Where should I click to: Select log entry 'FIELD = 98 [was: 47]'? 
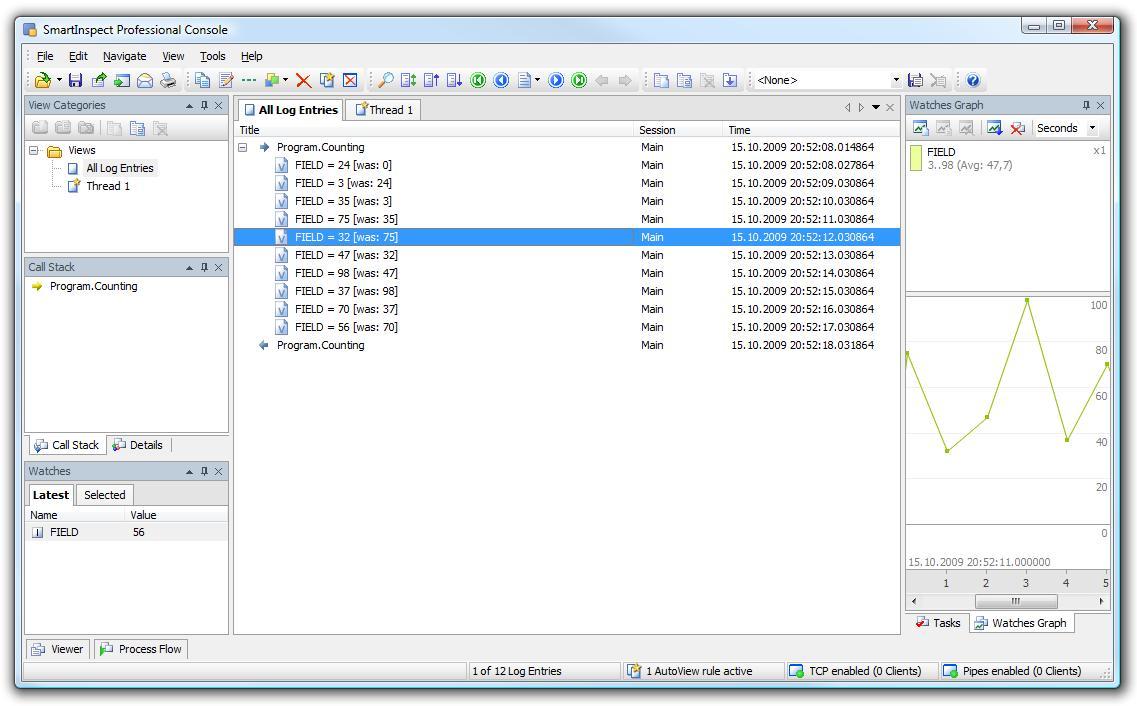pos(566,273)
